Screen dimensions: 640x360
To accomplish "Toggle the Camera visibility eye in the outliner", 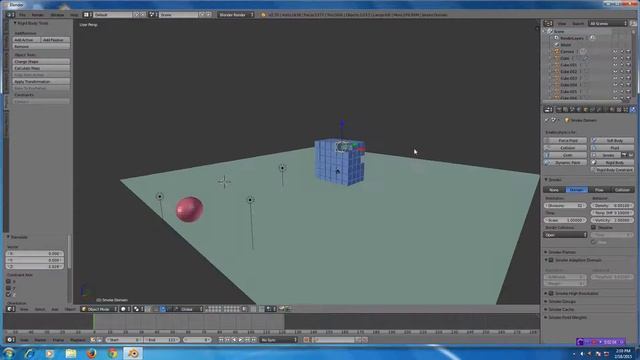I will pos(615,52).
